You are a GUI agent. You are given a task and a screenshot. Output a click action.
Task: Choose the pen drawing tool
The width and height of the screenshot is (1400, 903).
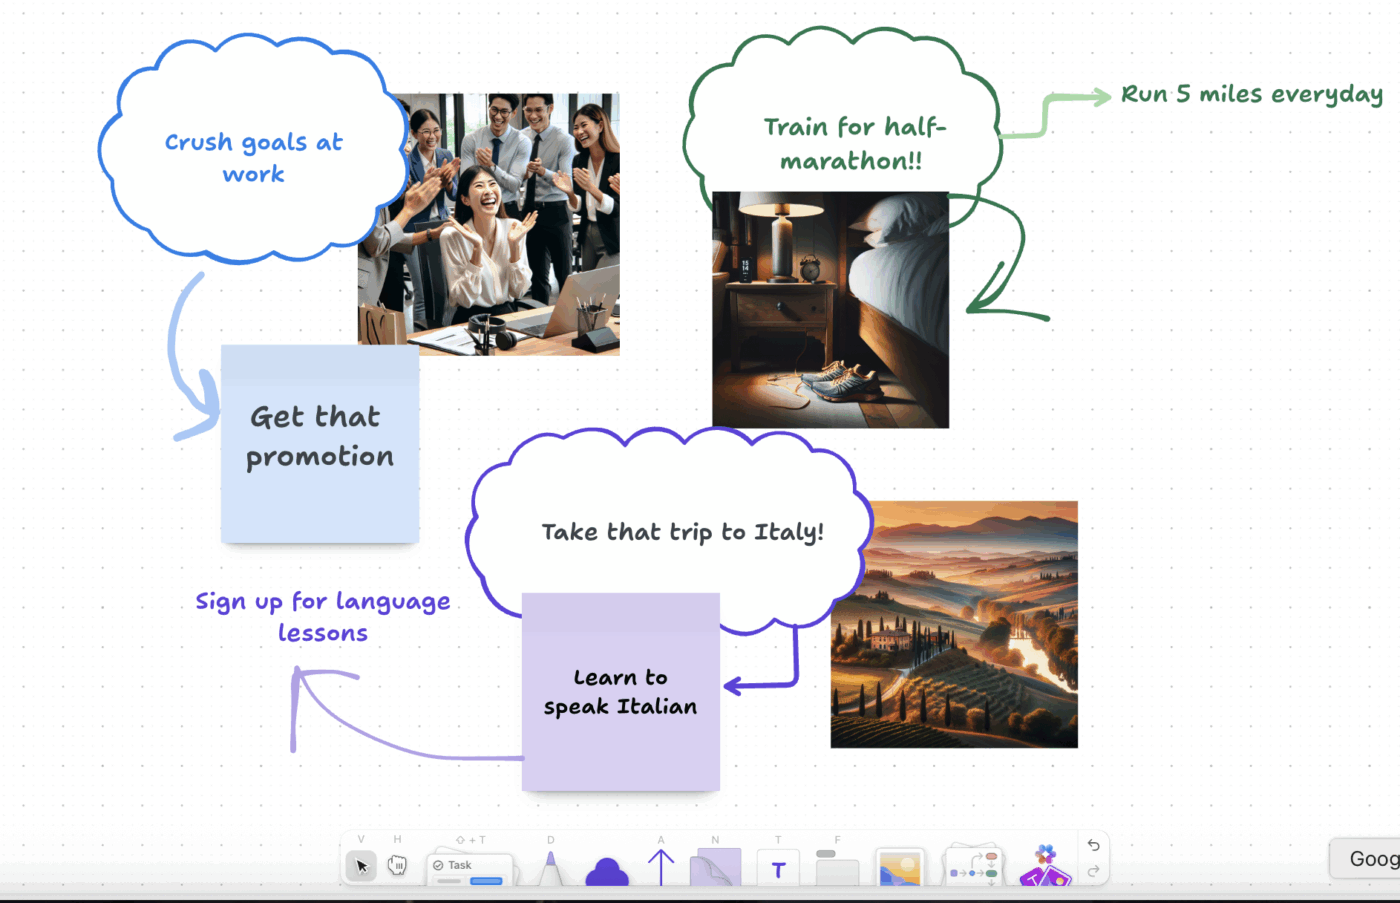pos(550,868)
